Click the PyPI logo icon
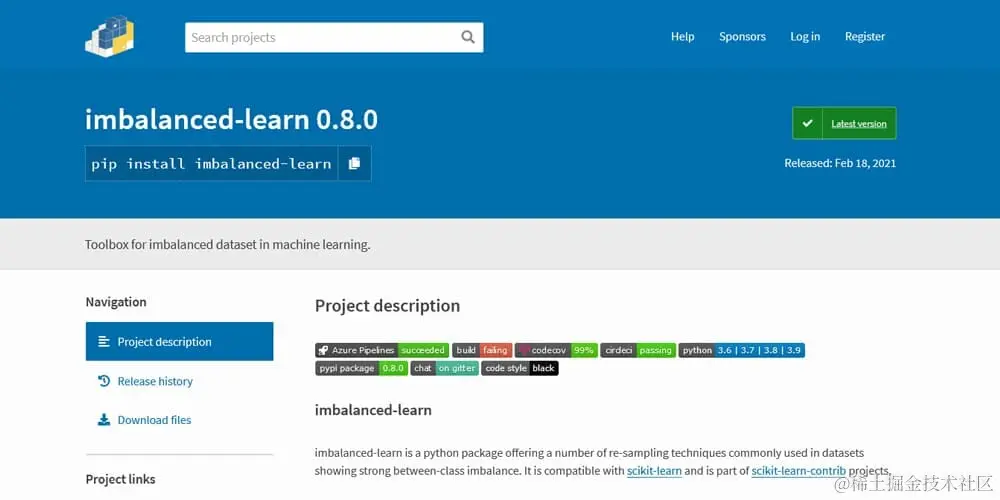This screenshot has height=500, width=1000. point(109,36)
